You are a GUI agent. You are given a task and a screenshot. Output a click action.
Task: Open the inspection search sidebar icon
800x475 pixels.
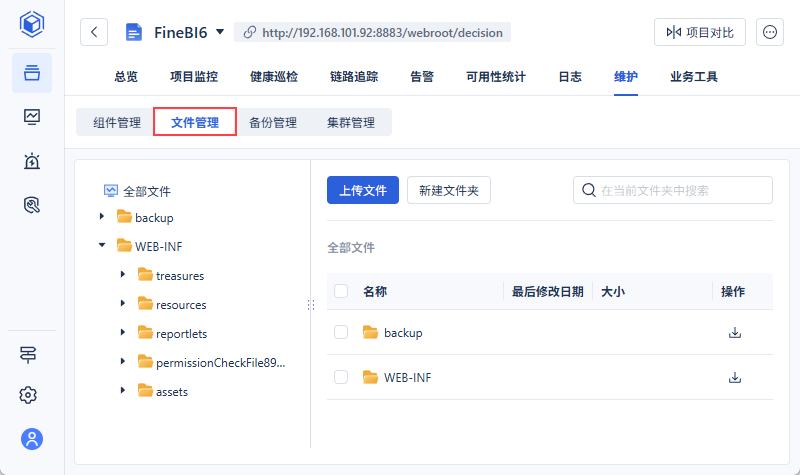tap(32, 205)
